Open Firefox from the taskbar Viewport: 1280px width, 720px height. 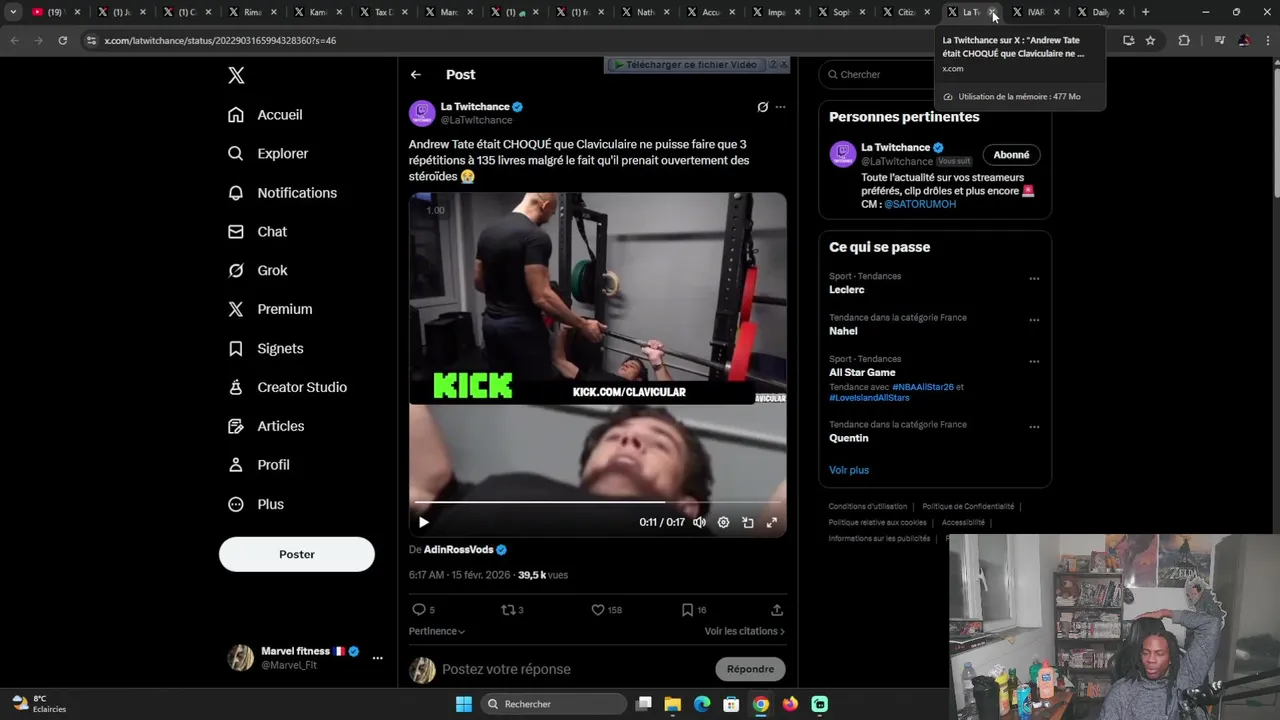pyautogui.click(x=790, y=704)
